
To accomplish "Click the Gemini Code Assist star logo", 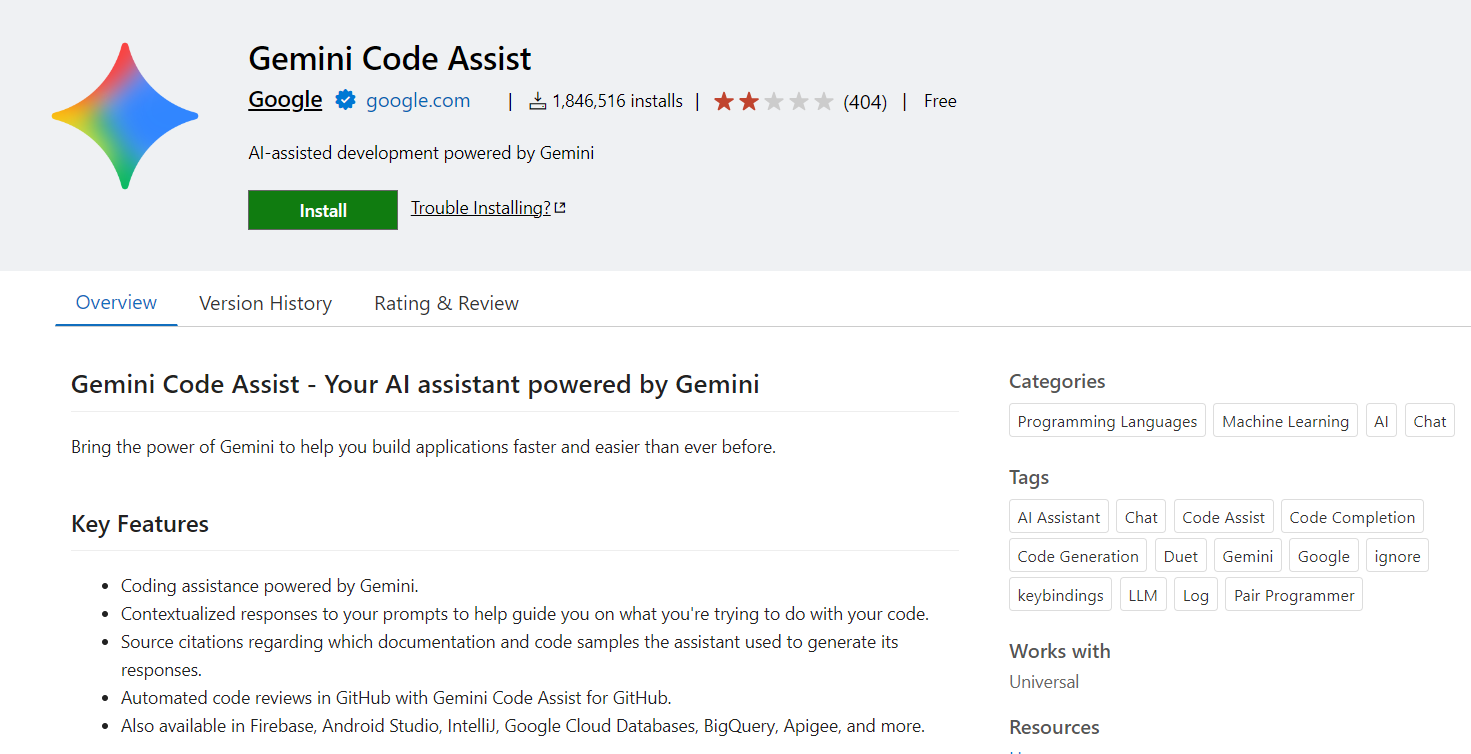I will point(125,116).
